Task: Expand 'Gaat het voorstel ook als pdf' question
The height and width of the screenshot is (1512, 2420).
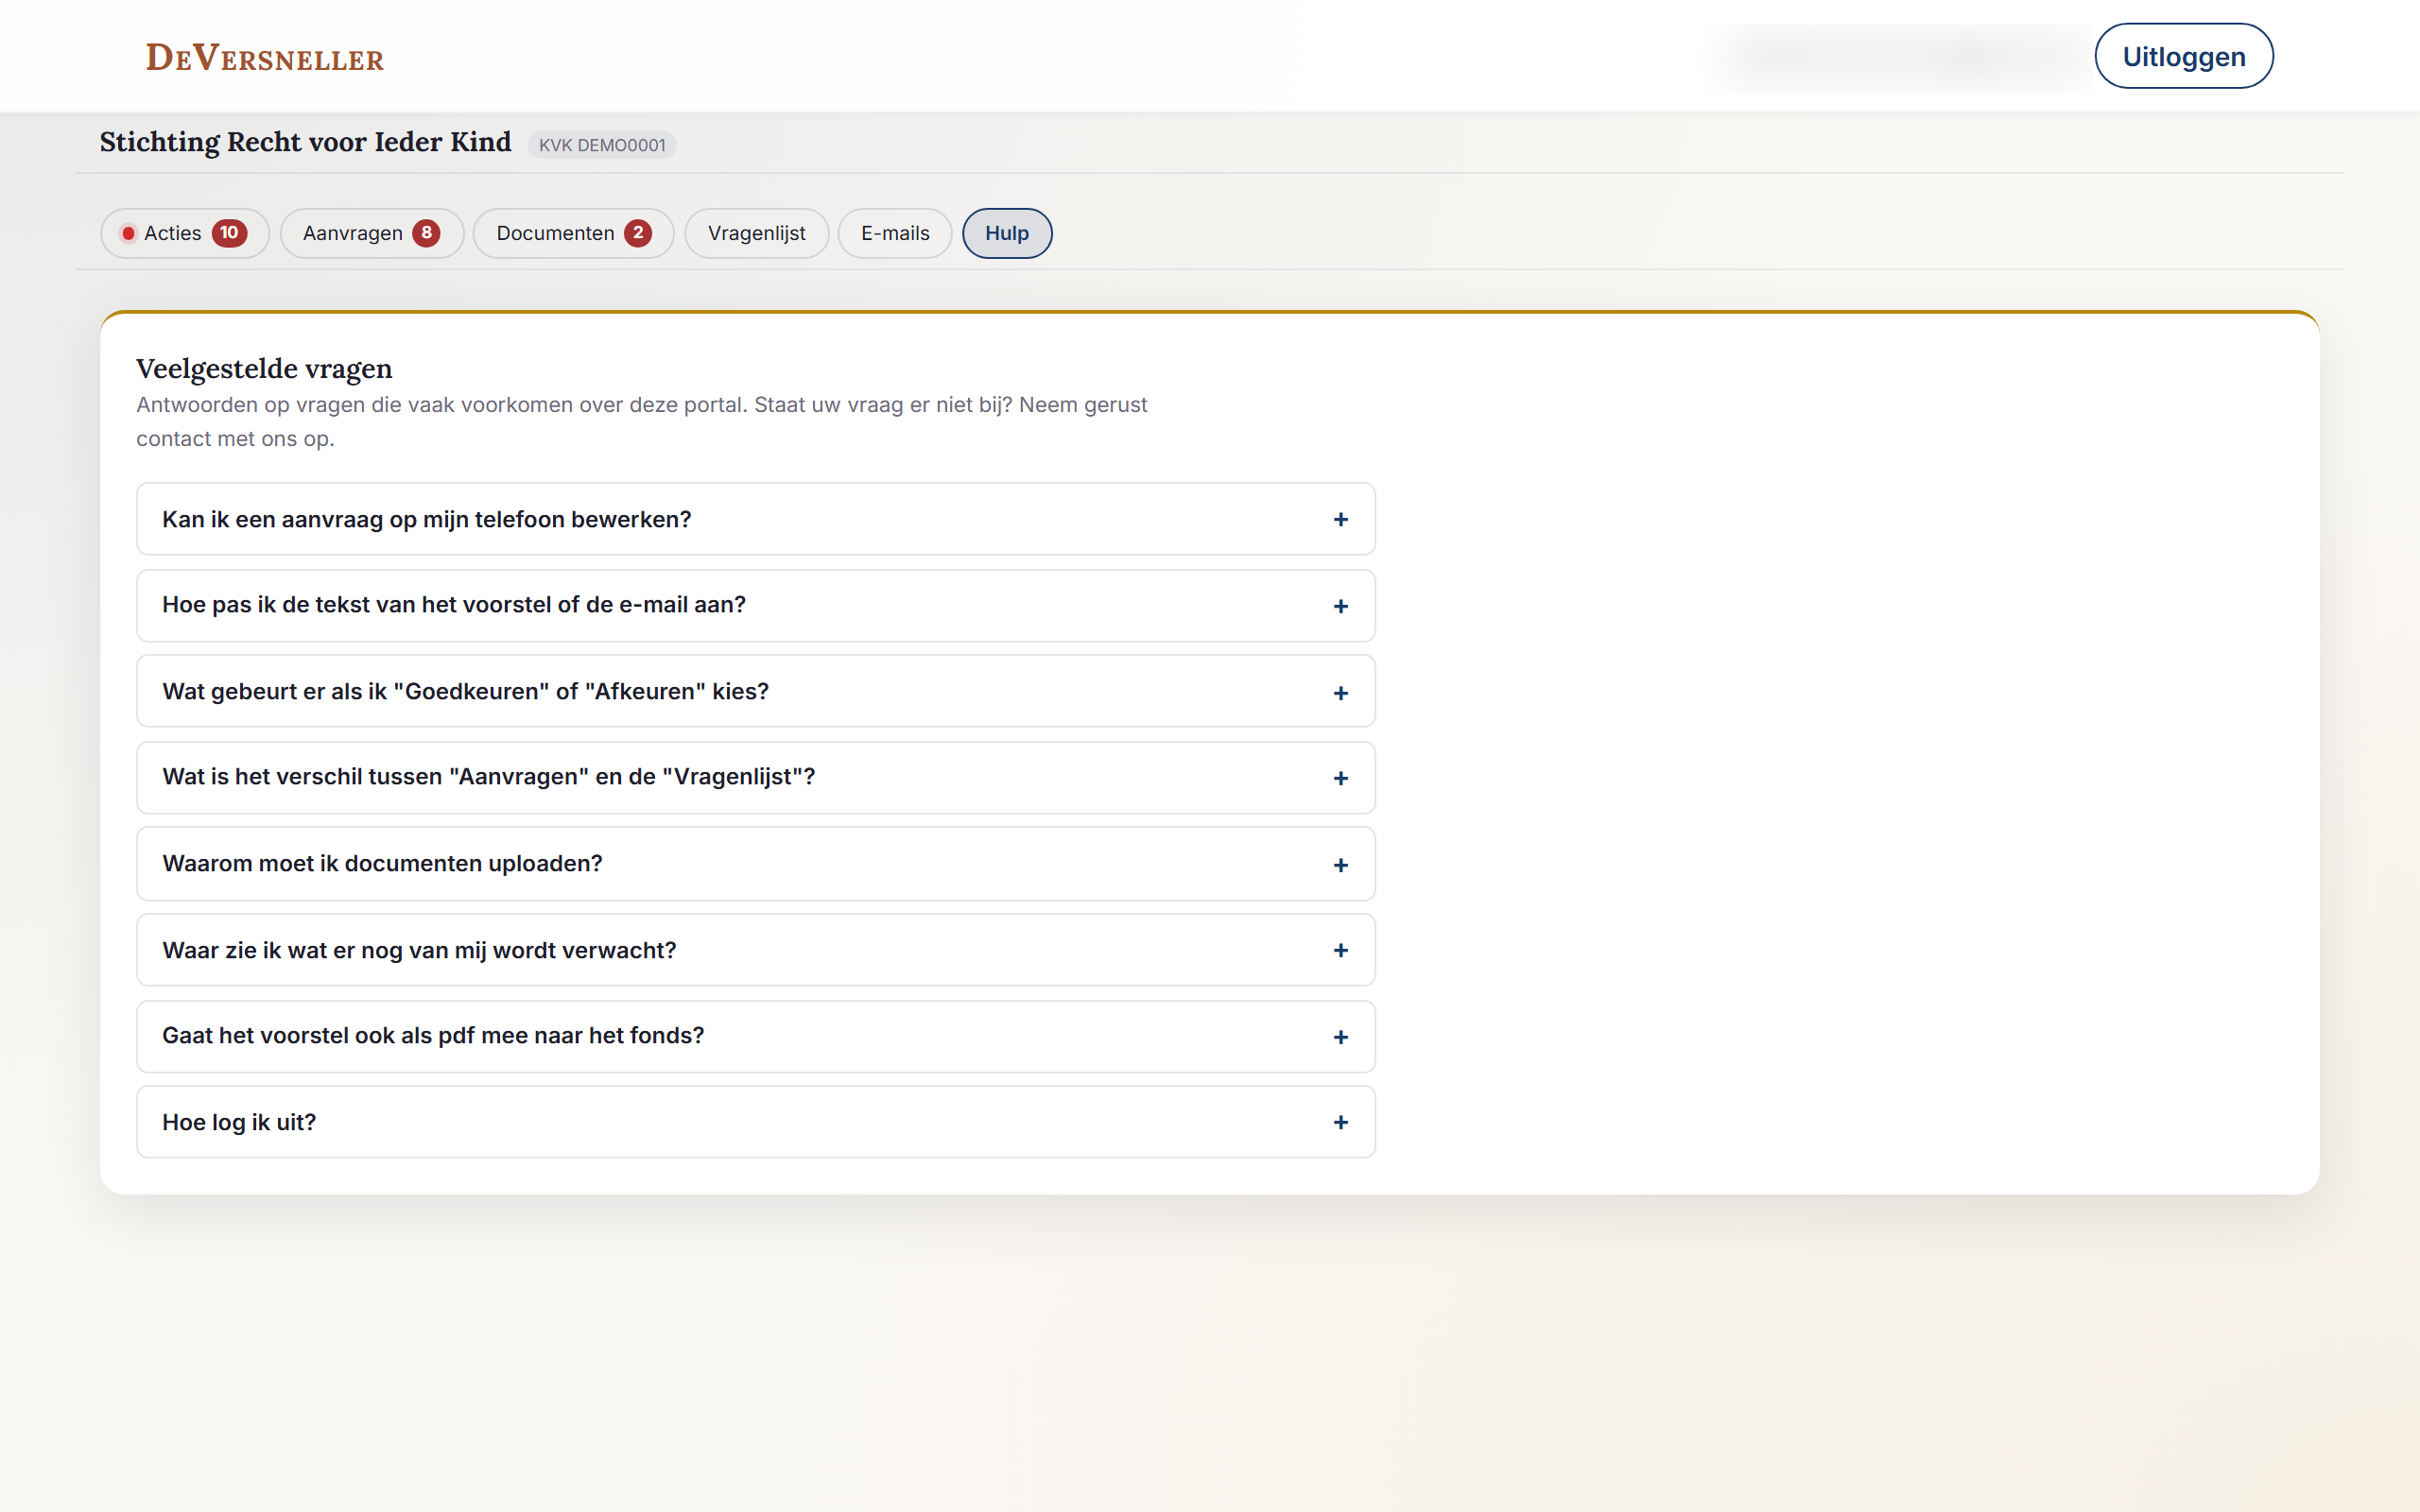Action: click(x=756, y=1036)
